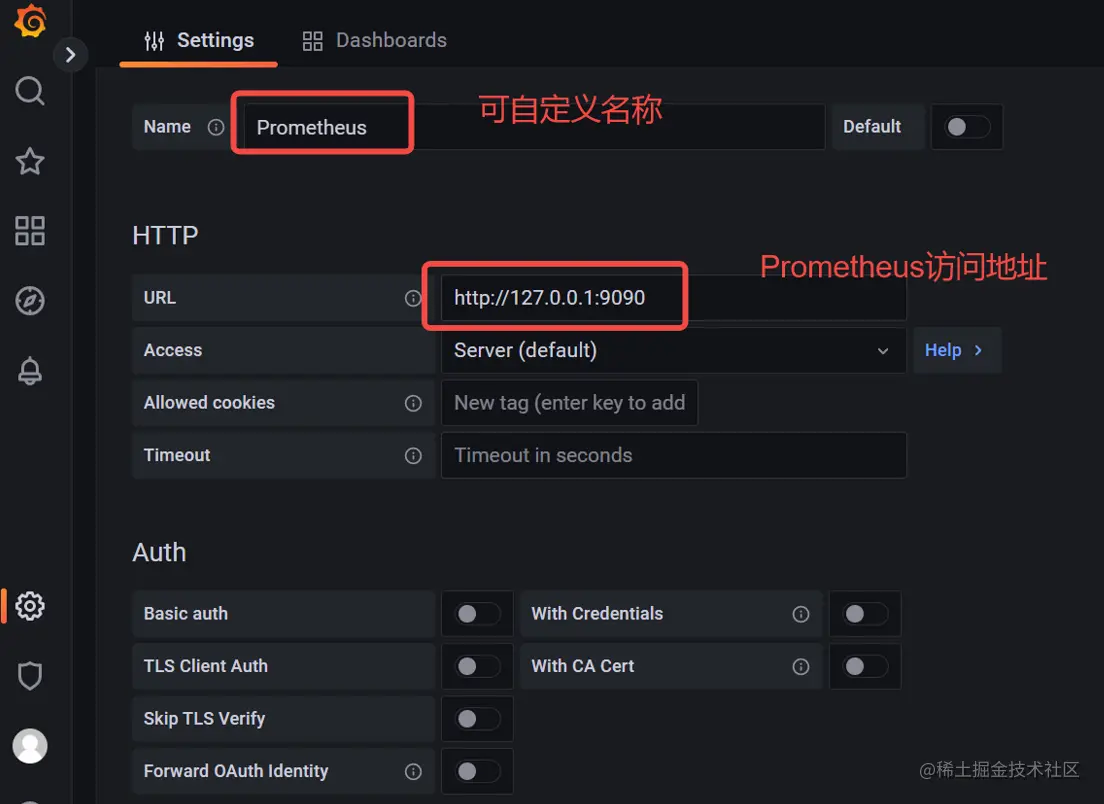Toggle the With Credentials switch
This screenshot has height=804, width=1104.
[x=865, y=614]
